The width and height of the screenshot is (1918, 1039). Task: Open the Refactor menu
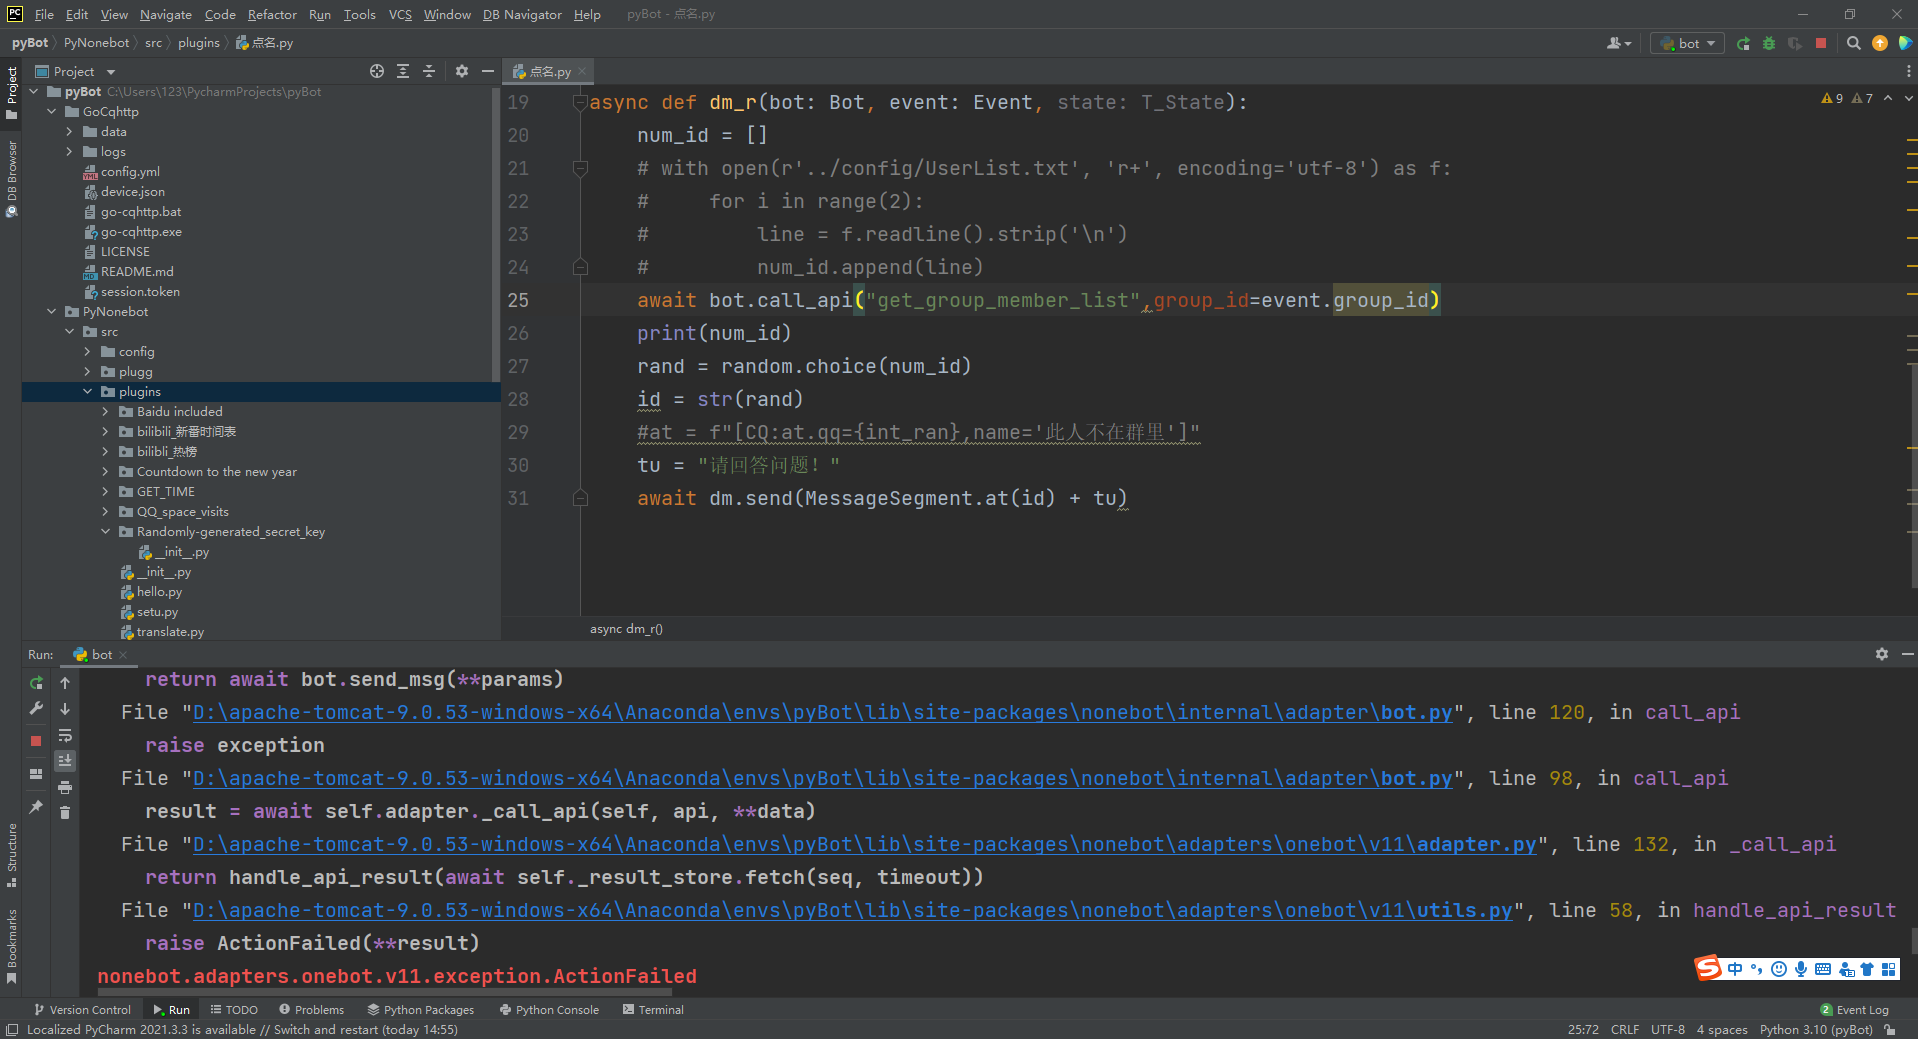pyautogui.click(x=272, y=14)
